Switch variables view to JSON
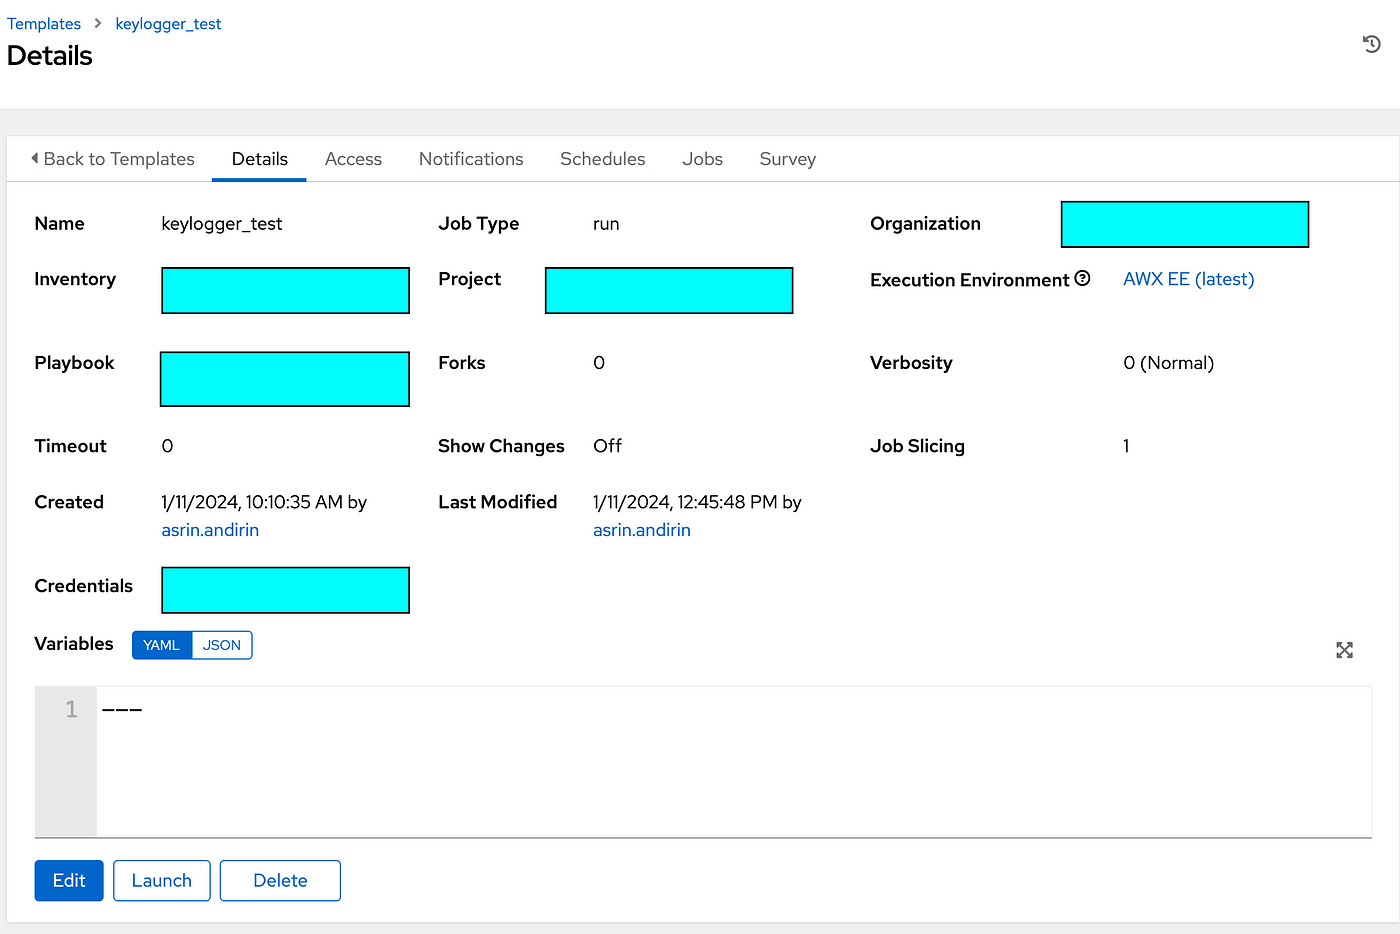The height and width of the screenshot is (934, 1400). (222, 645)
